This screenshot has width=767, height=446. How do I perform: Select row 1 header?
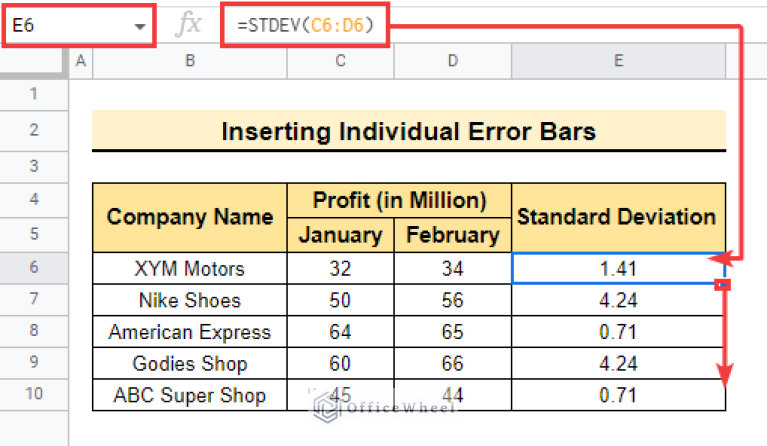(34, 94)
